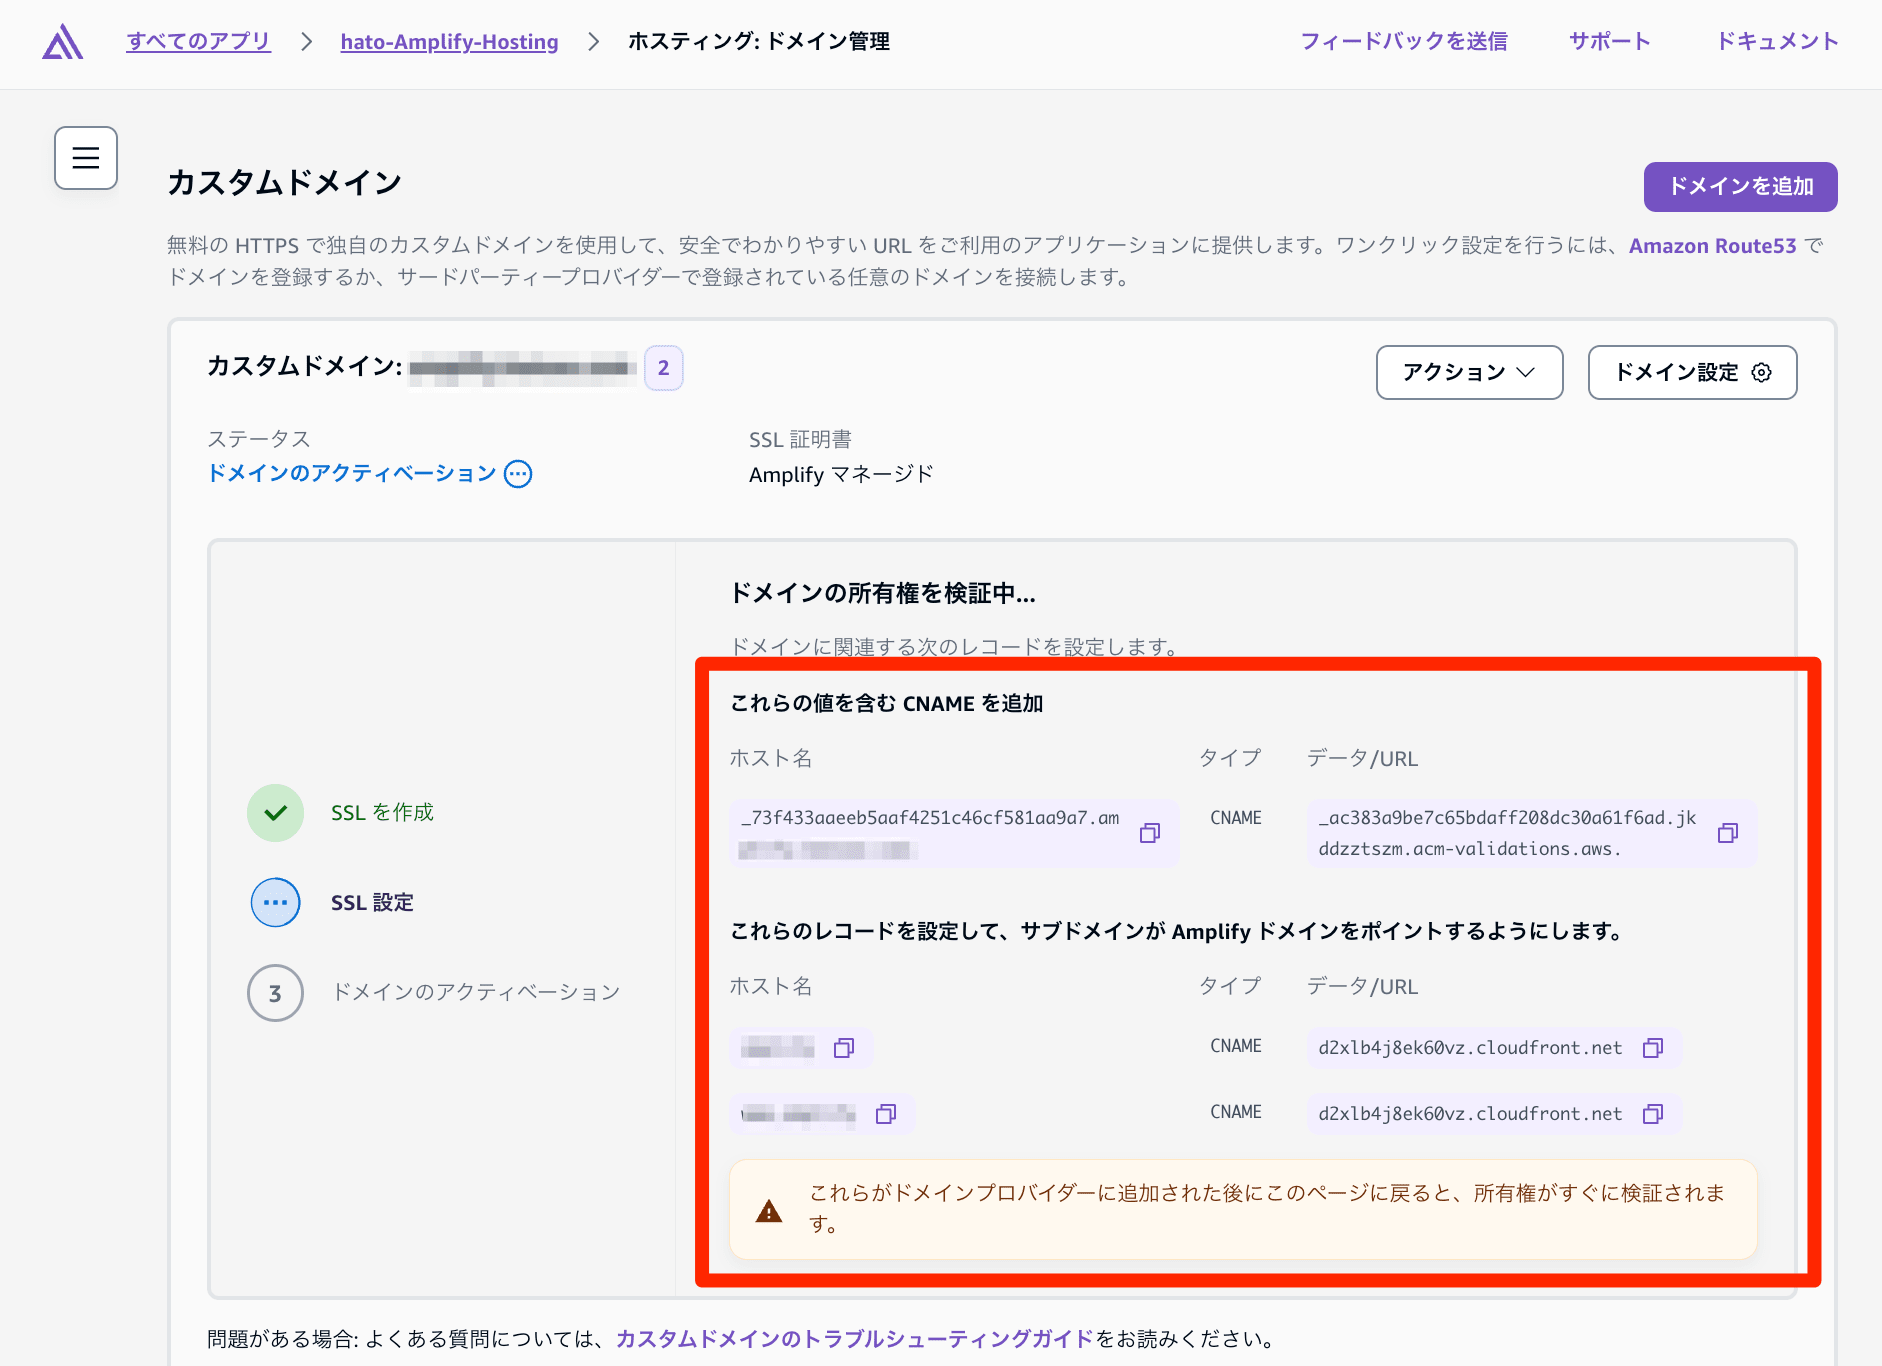Click the status in-progress ellipsis icon
The image size is (1882, 1366).
[x=518, y=474]
